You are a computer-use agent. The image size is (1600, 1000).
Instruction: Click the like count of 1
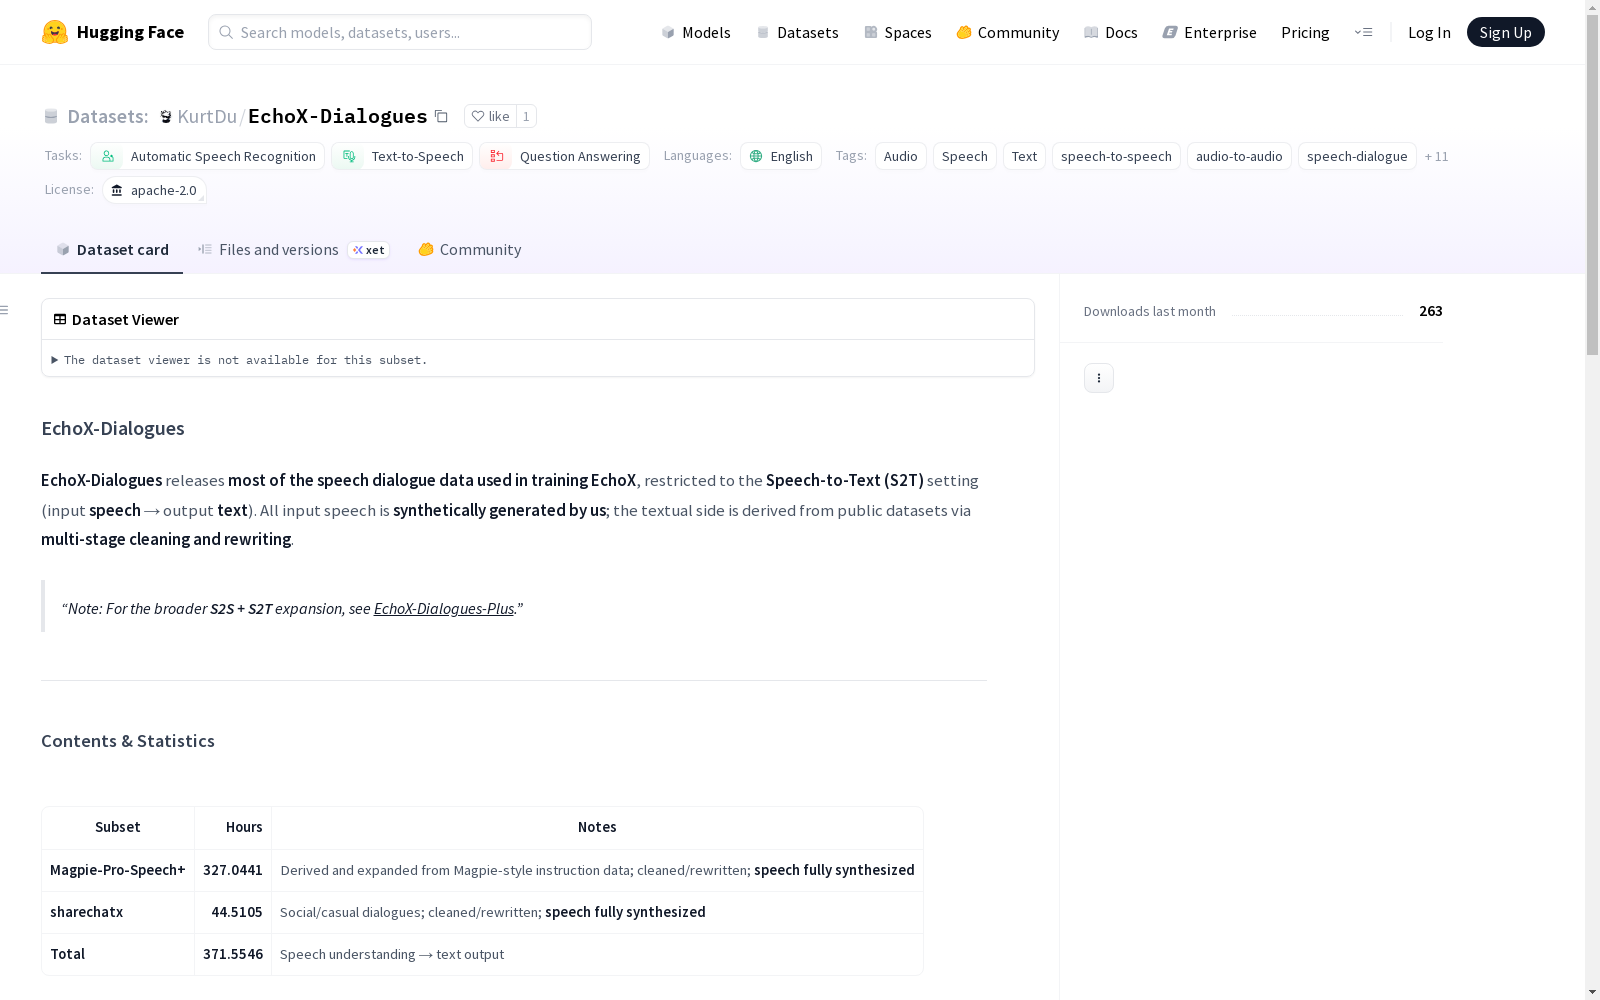point(526,116)
